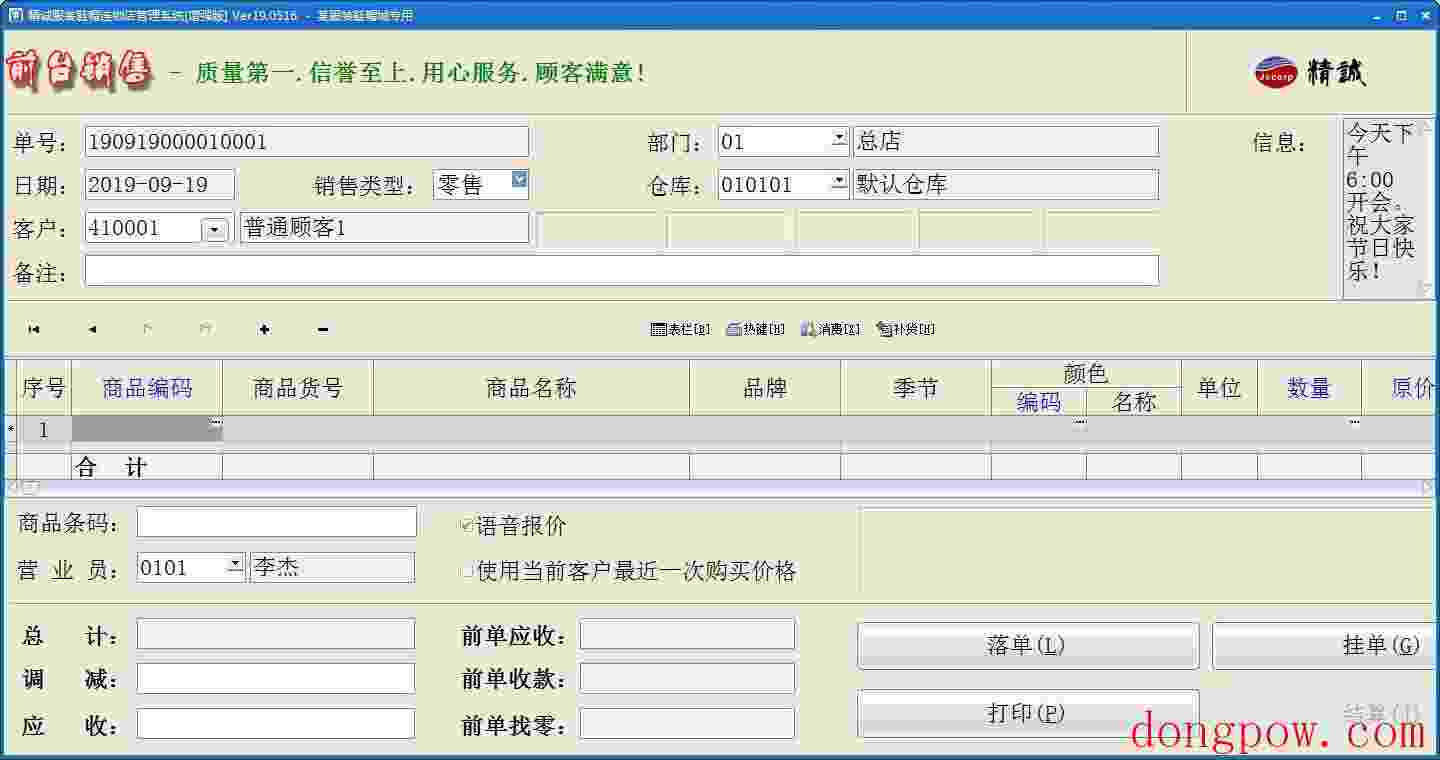1440x760 pixels.
Task: Click the application icon in title bar
Action: click(x=15, y=15)
